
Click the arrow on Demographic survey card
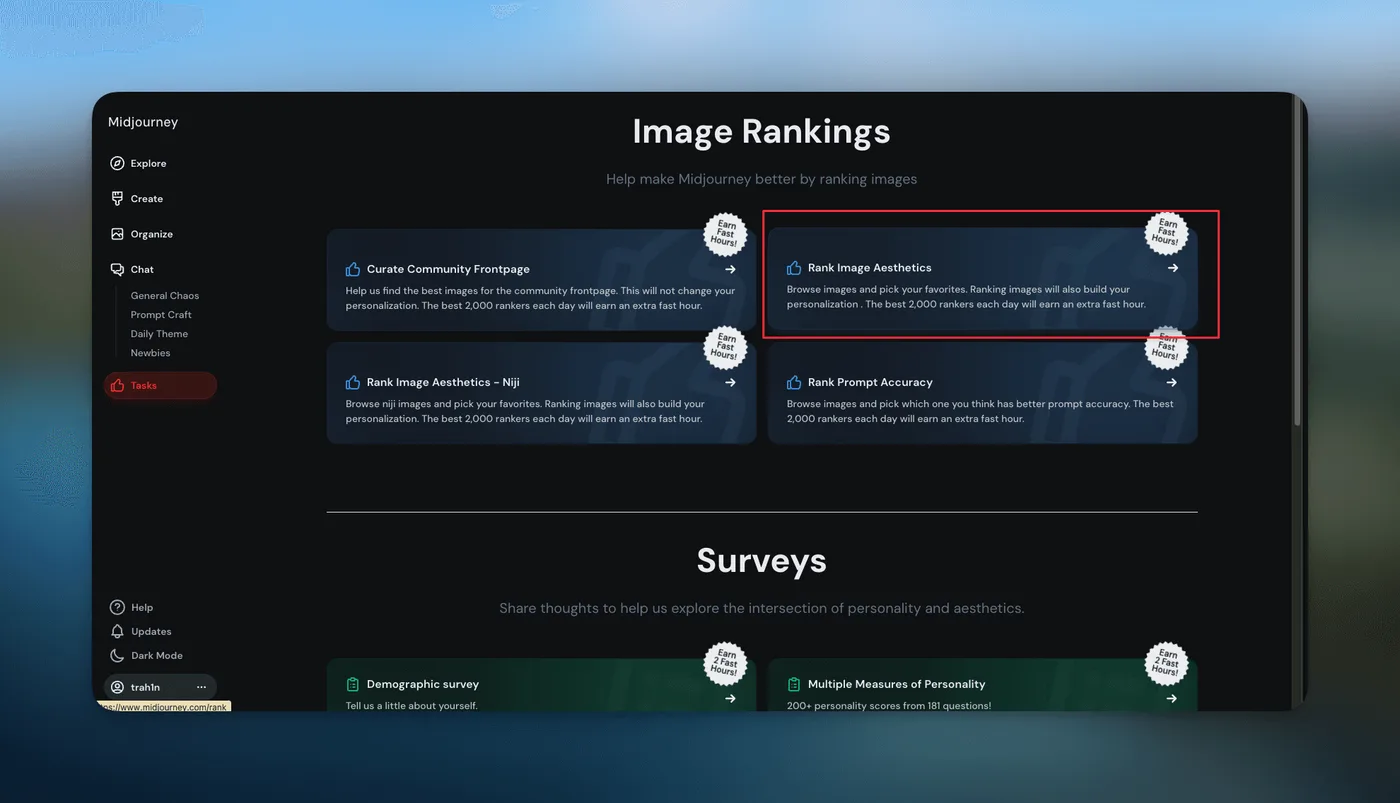click(730, 698)
